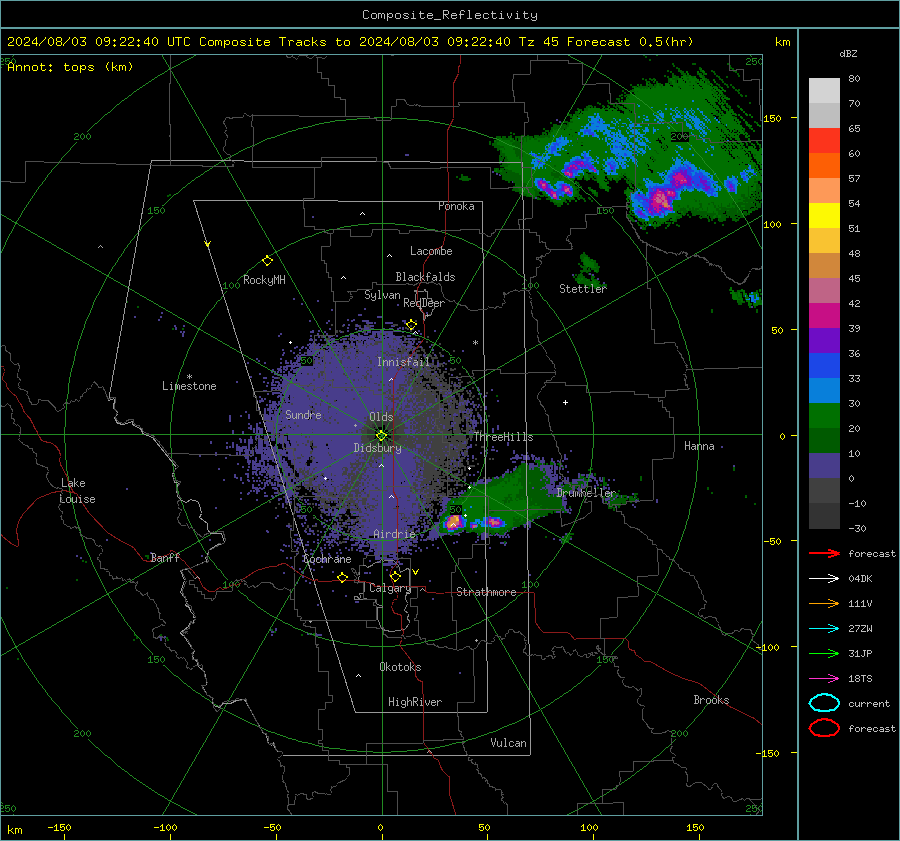The image size is (900, 841).
Task: Click the yellow diamond marker below Cochrane
Action: tap(342, 577)
